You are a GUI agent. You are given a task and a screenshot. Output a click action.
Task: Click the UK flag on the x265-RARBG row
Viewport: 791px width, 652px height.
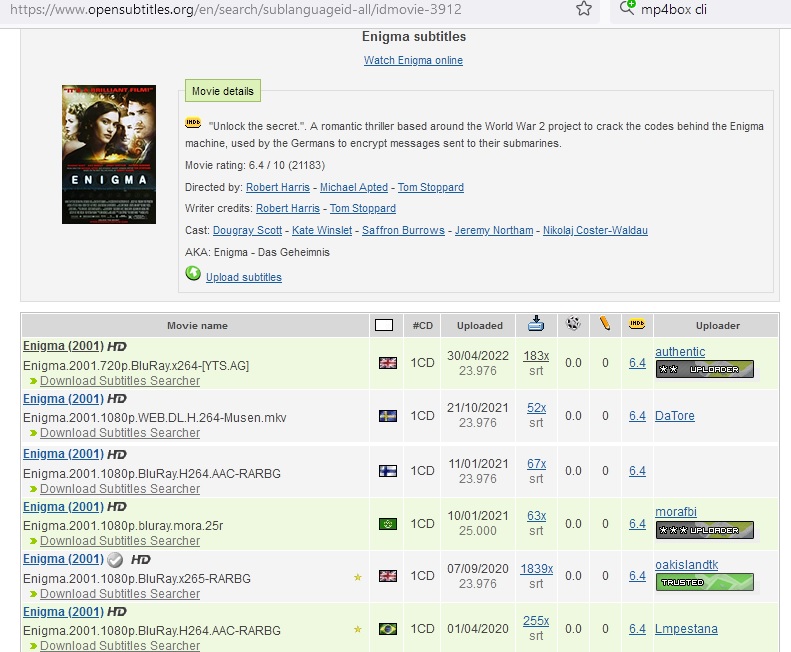[388, 576]
